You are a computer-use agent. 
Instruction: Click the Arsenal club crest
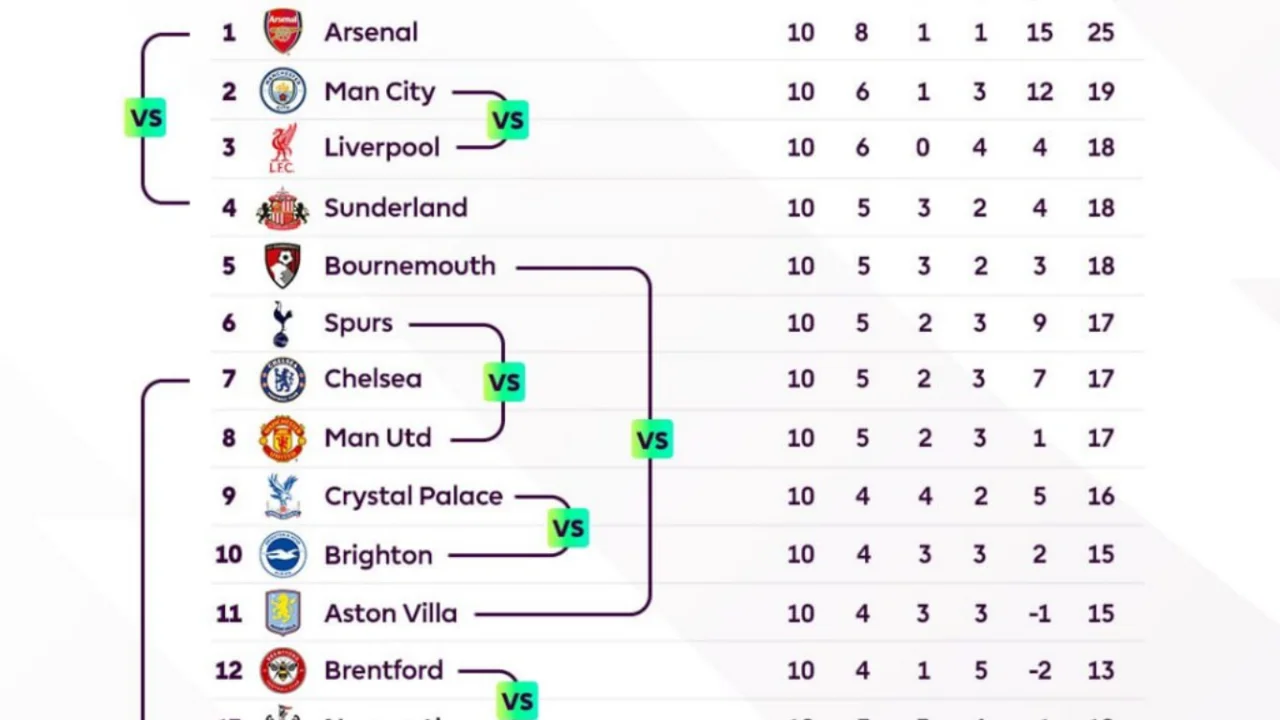click(283, 32)
